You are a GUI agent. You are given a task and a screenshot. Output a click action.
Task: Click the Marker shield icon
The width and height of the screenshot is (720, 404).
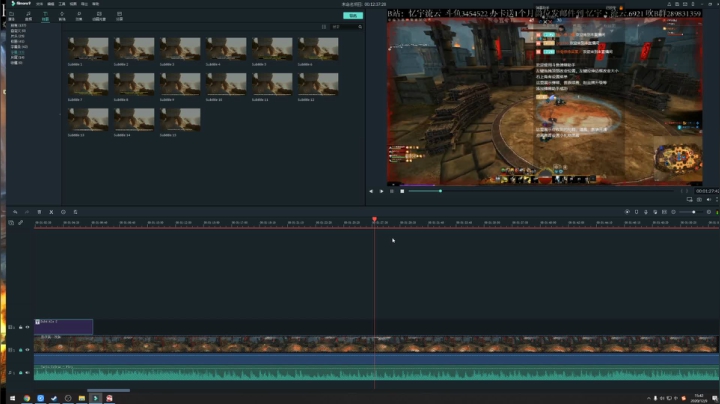click(636, 212)
